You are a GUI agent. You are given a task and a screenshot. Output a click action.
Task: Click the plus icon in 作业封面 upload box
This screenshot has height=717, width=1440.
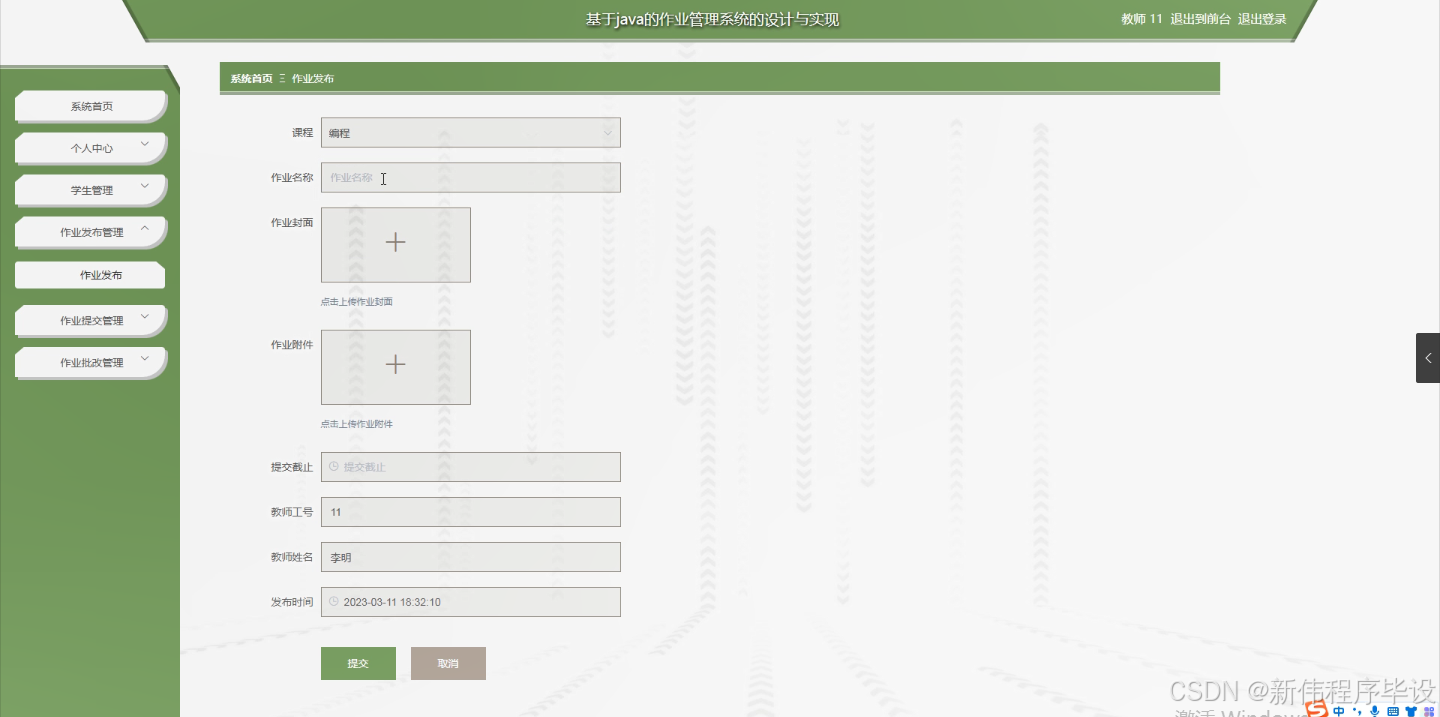point(395,242)
